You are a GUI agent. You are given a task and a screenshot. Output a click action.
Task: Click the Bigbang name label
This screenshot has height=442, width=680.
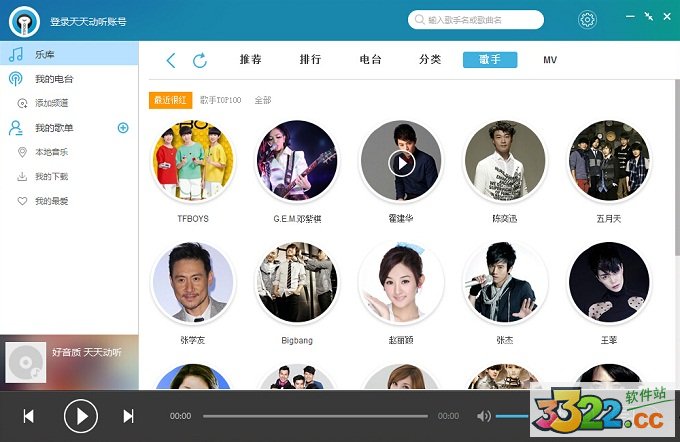click(x=297, y=341)
